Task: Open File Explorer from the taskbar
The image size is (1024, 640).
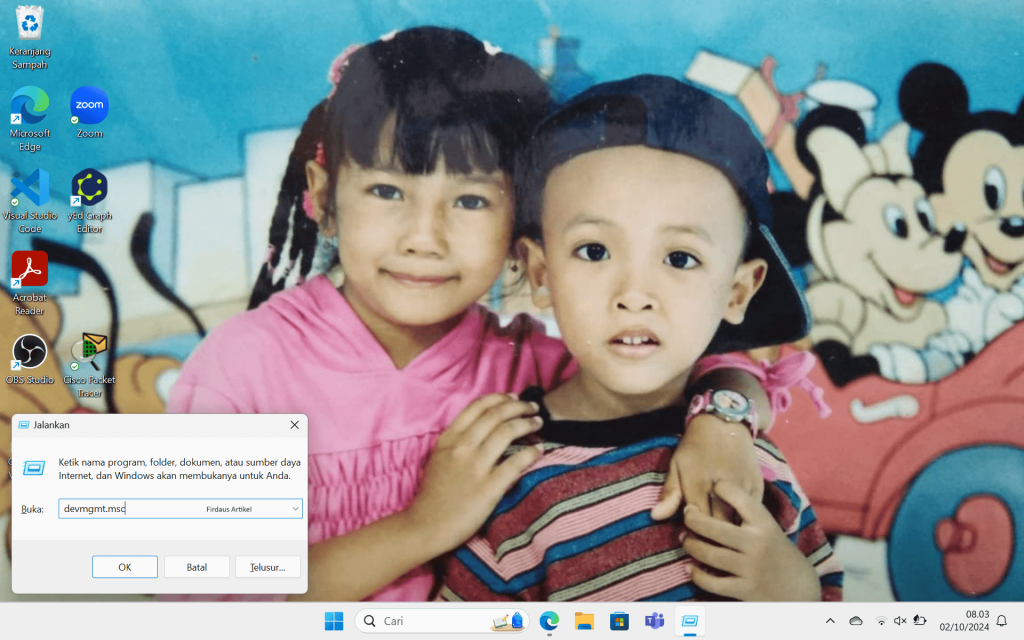Action: click(x=584, y=621)
